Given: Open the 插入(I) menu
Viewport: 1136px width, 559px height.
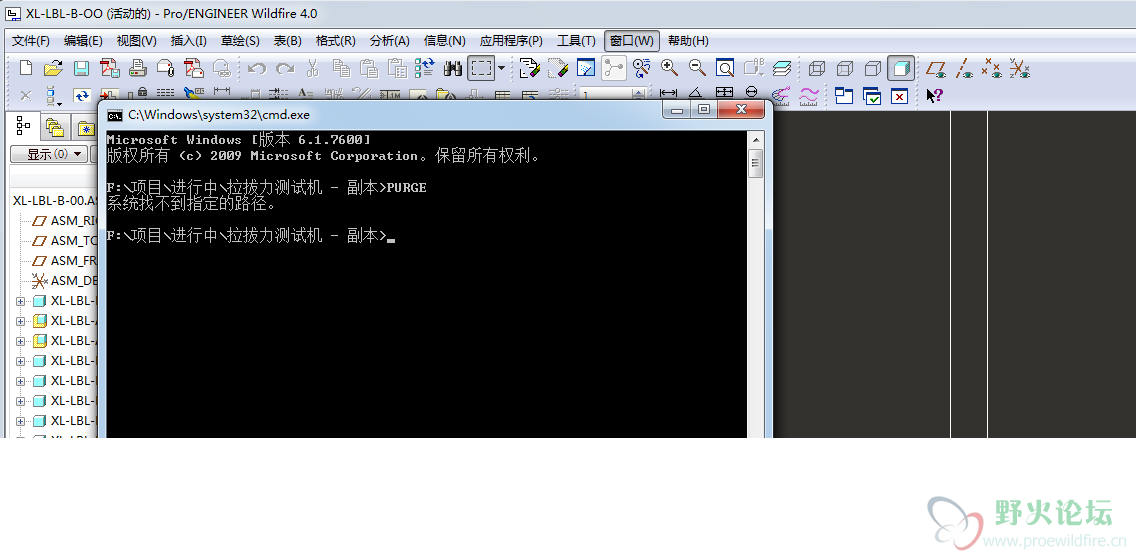Looking at the screenshot, I should coord(189,41).
